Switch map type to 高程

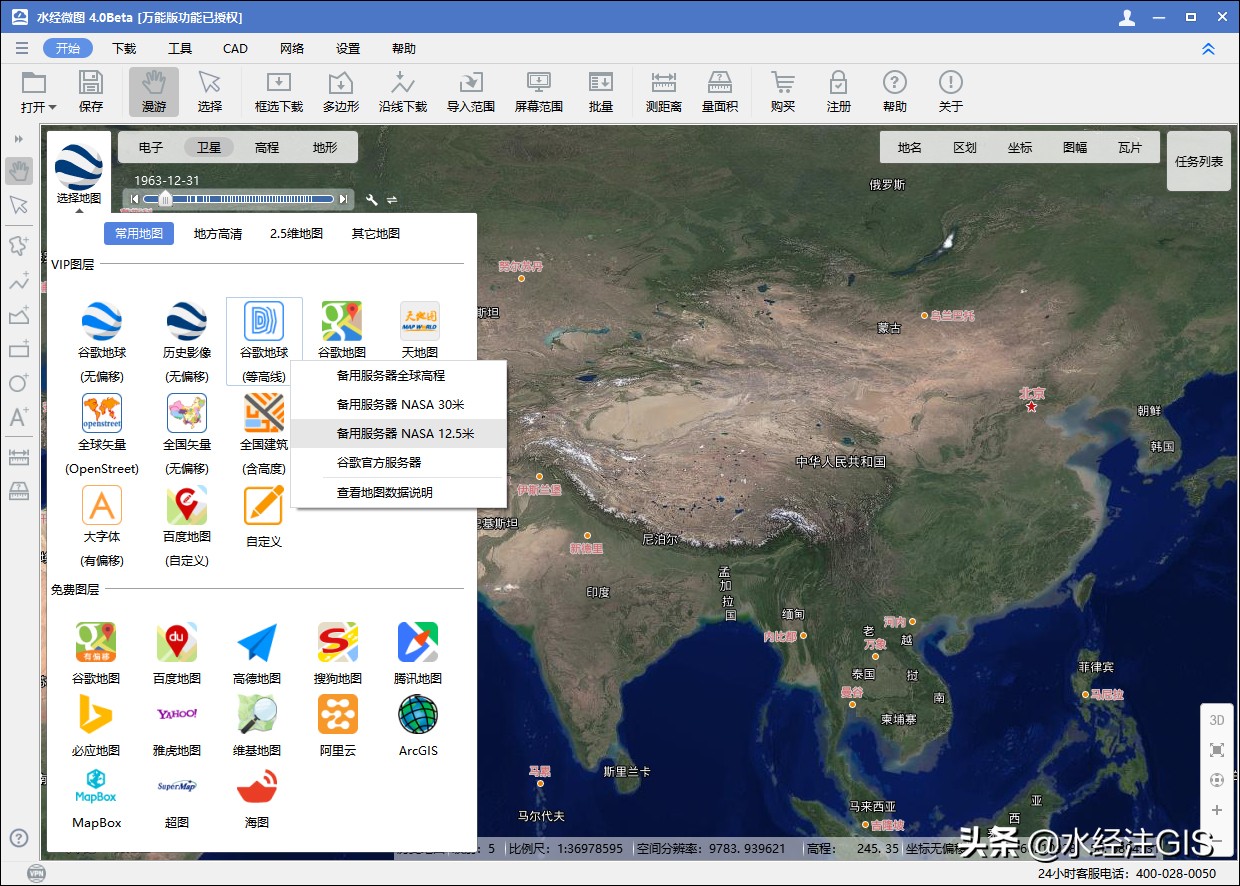coord(267,147)
